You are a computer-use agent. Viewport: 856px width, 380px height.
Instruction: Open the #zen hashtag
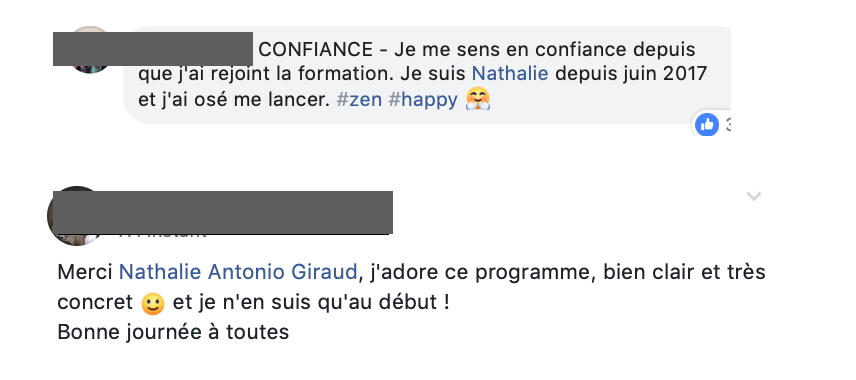(359, 100)
